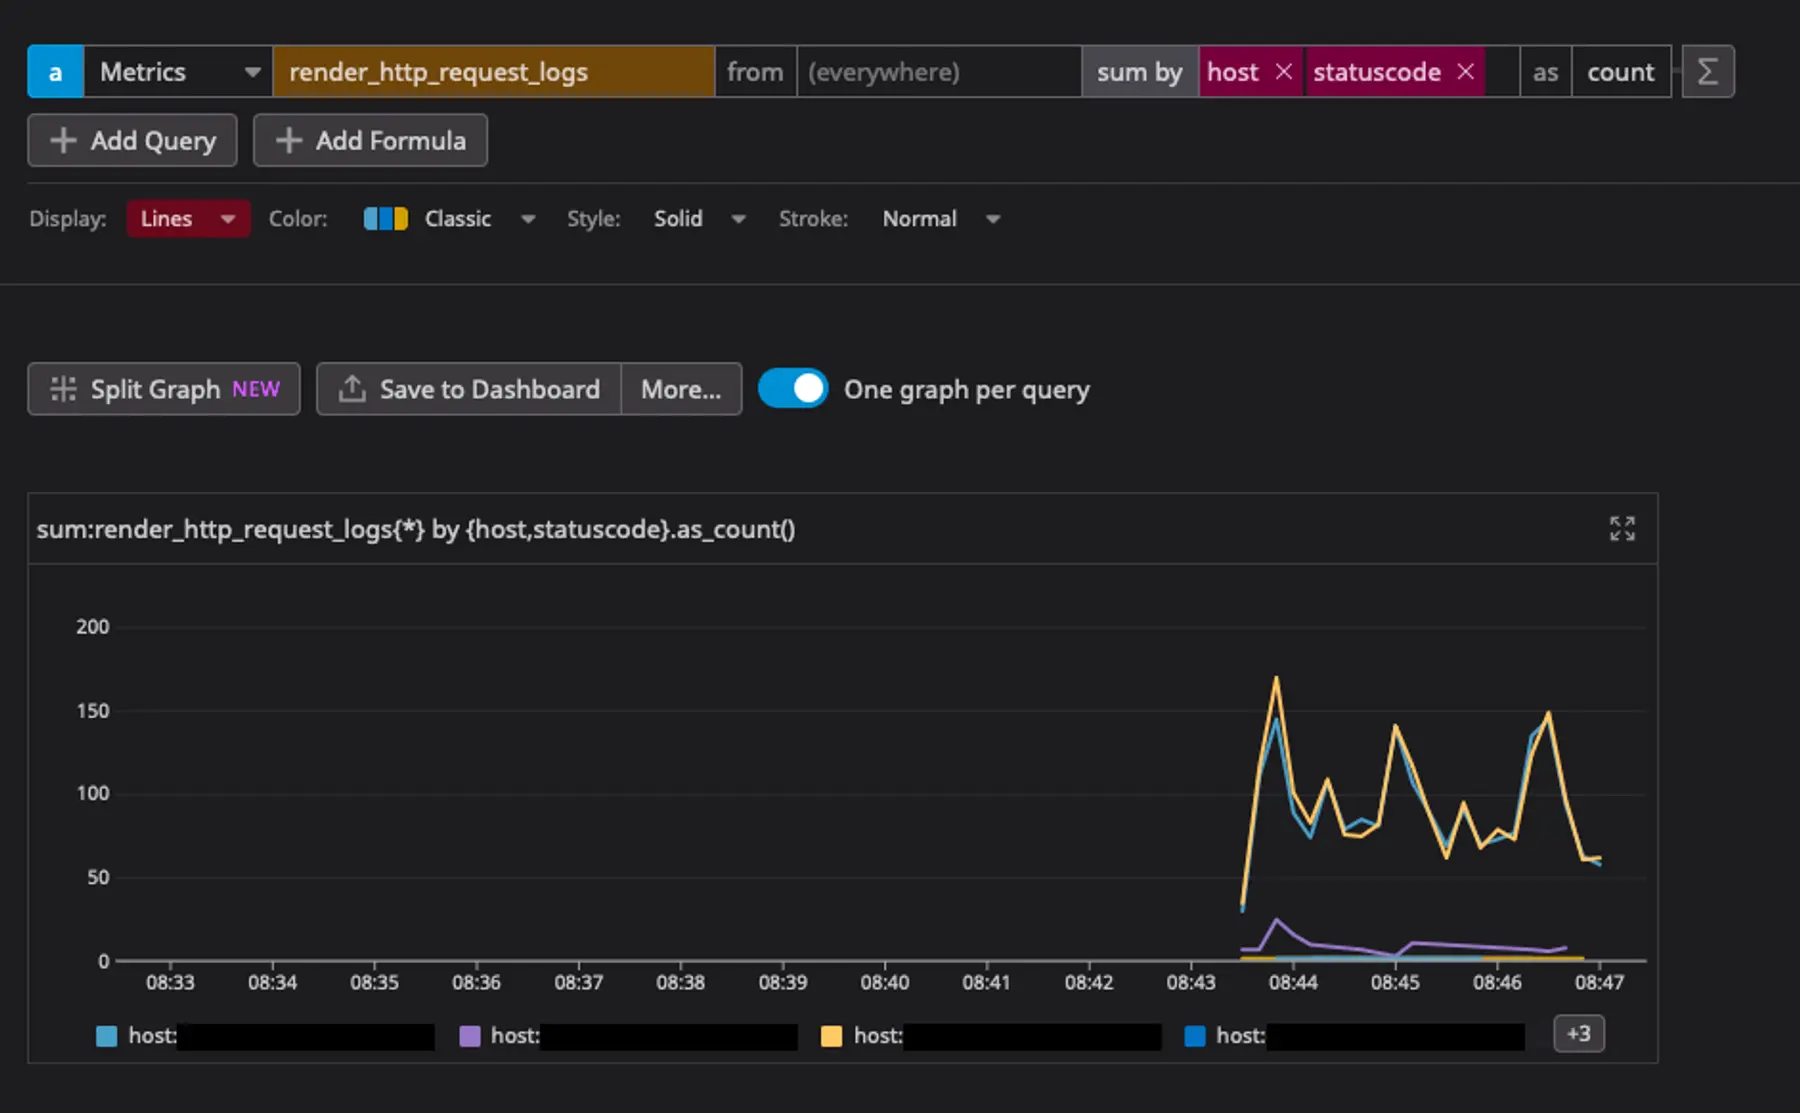This screenshot has height=1113, width=1800.
Task: Expand the graph using the fullscreen arrows icon
Action: point(1623,529)
